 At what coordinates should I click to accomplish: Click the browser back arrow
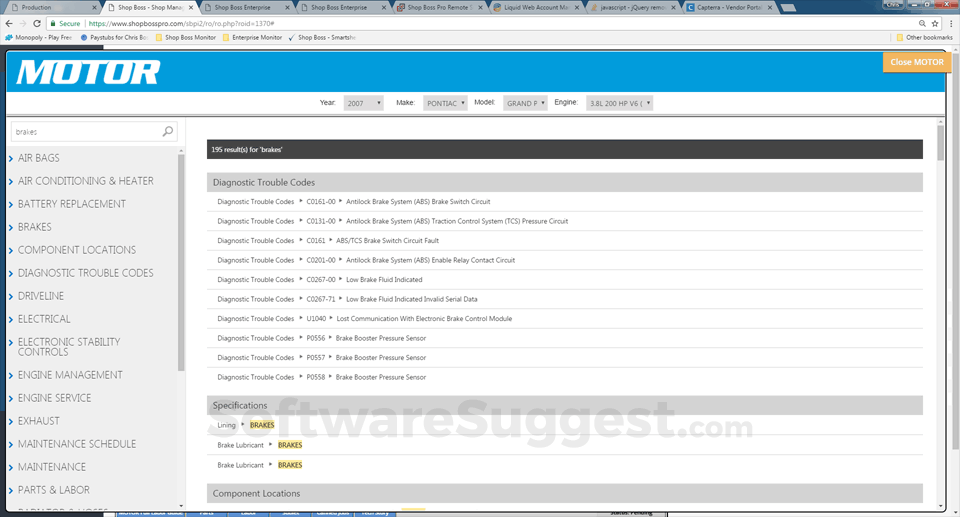coord(9,22)
